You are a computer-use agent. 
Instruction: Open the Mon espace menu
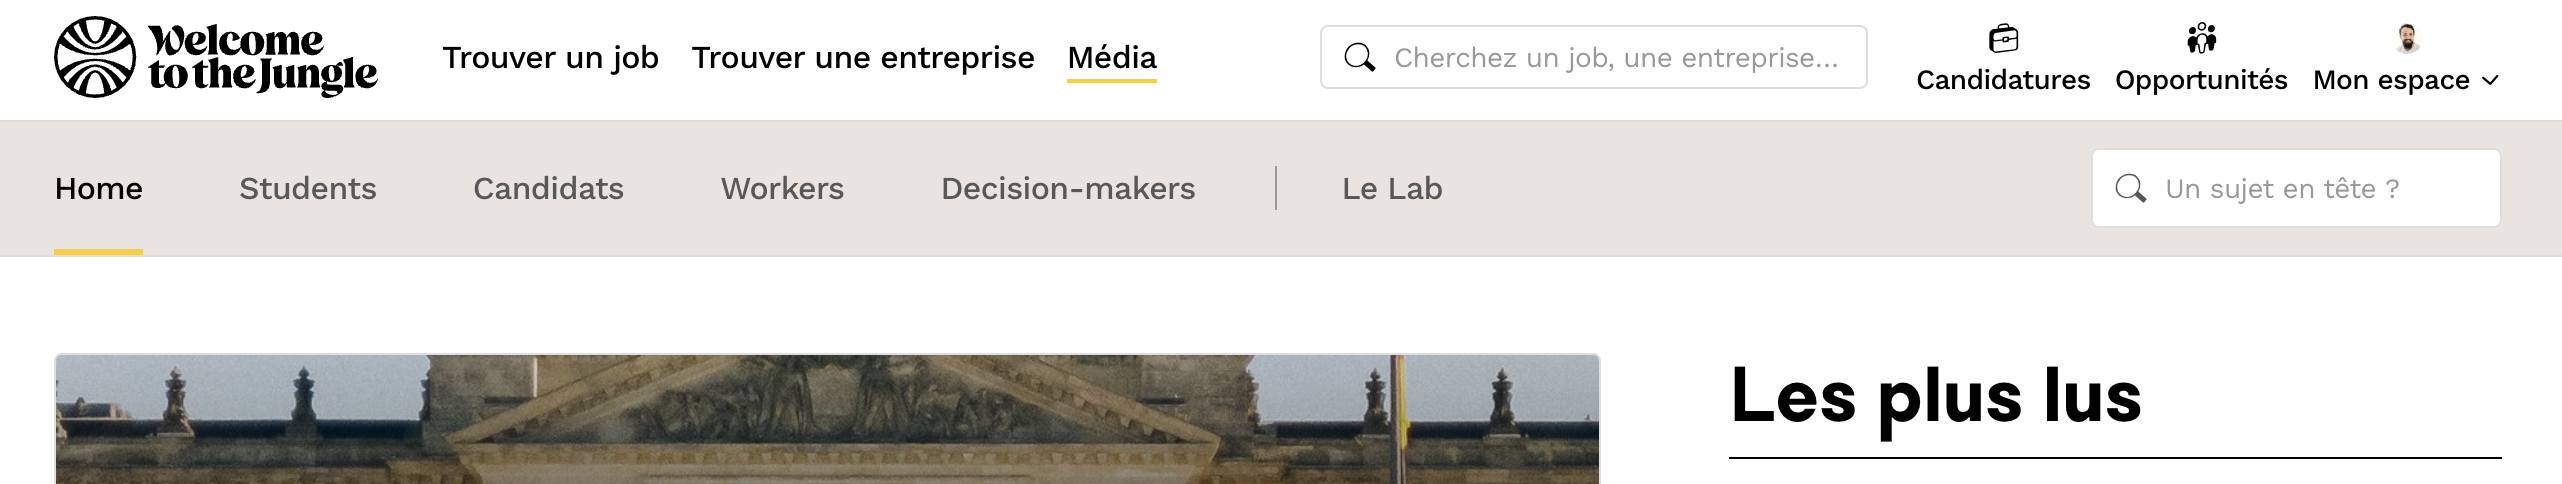pos(2392,80)
